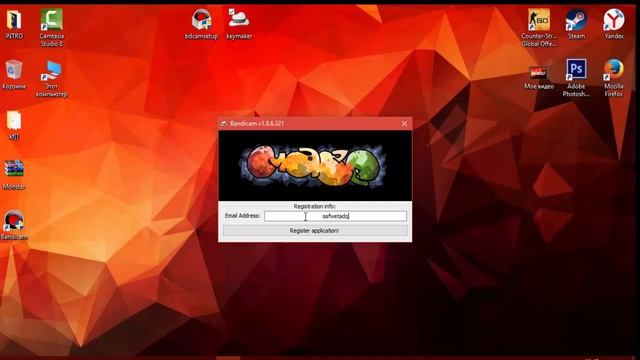Click the Register application! button

pos(315,231)
